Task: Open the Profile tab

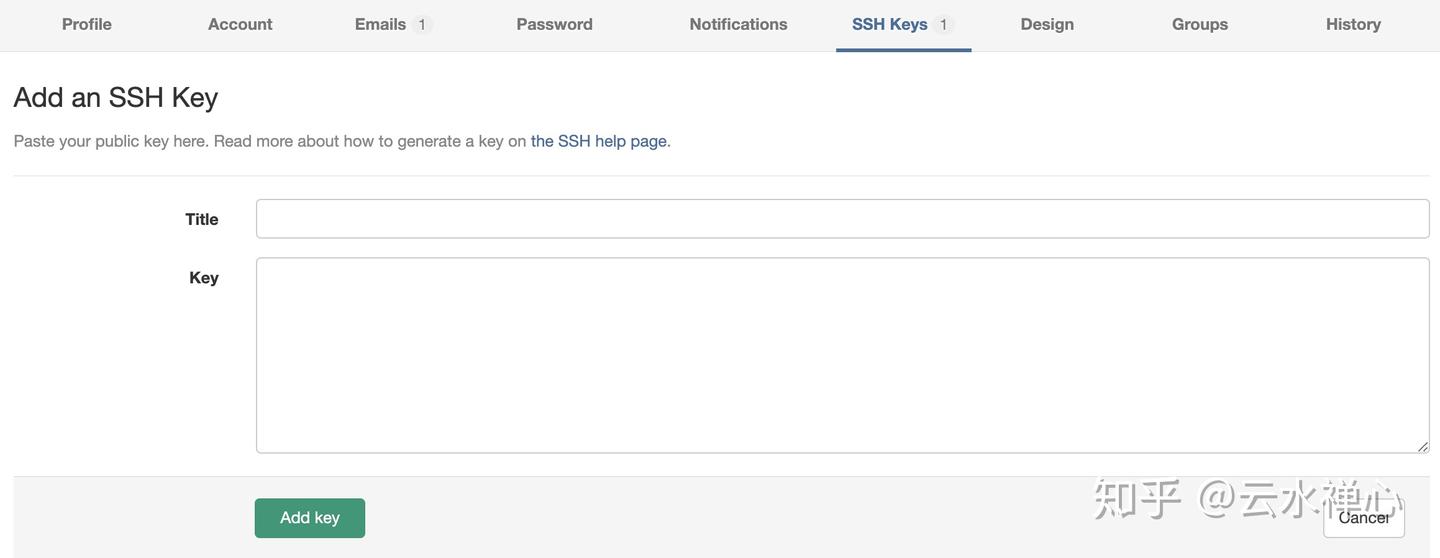Action: [x=87, y=24]
